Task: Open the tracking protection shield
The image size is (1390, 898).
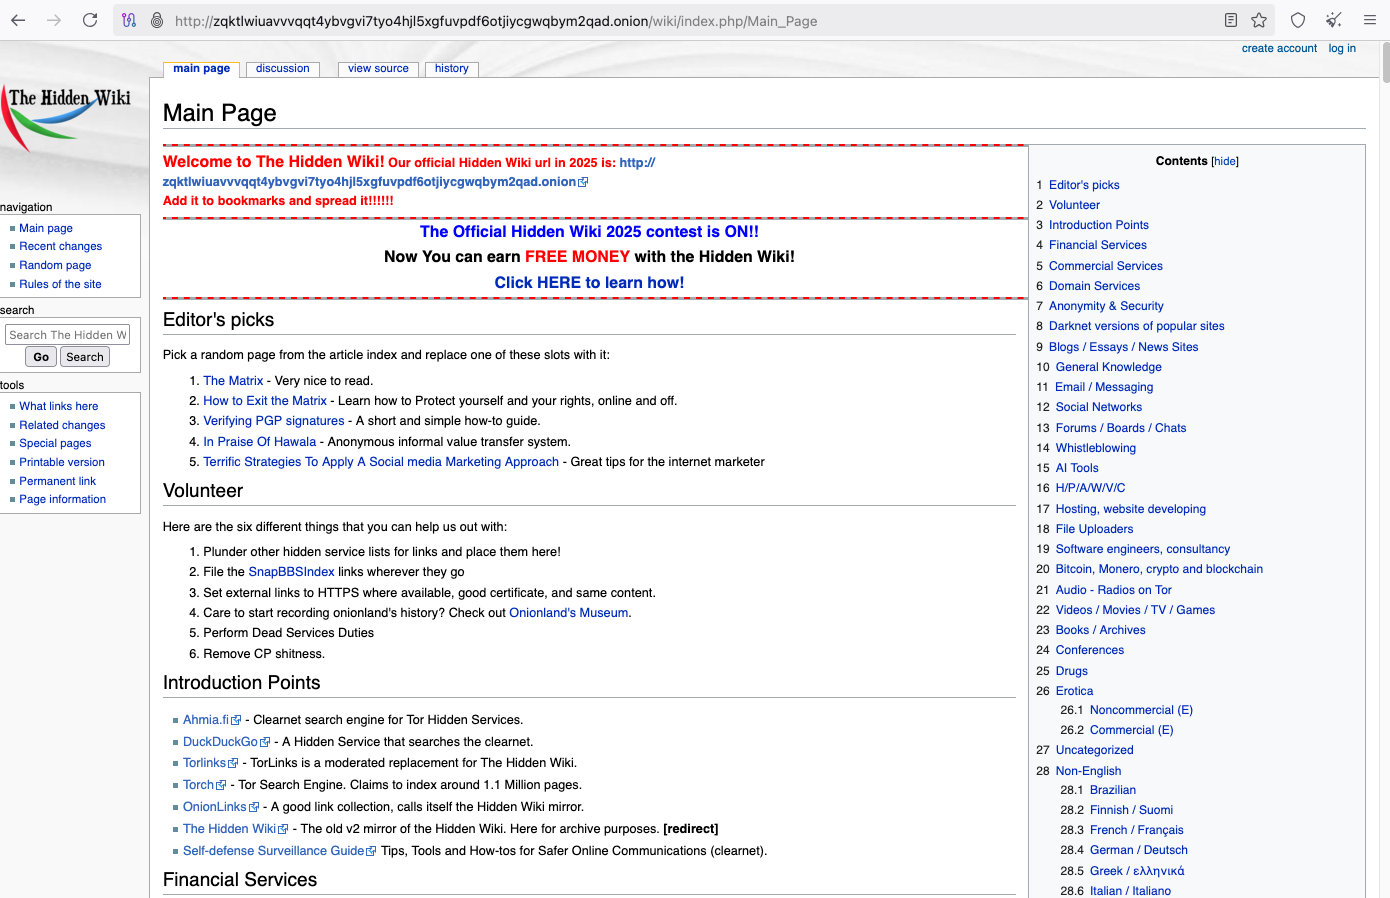Action: (x=1296, y=19)
